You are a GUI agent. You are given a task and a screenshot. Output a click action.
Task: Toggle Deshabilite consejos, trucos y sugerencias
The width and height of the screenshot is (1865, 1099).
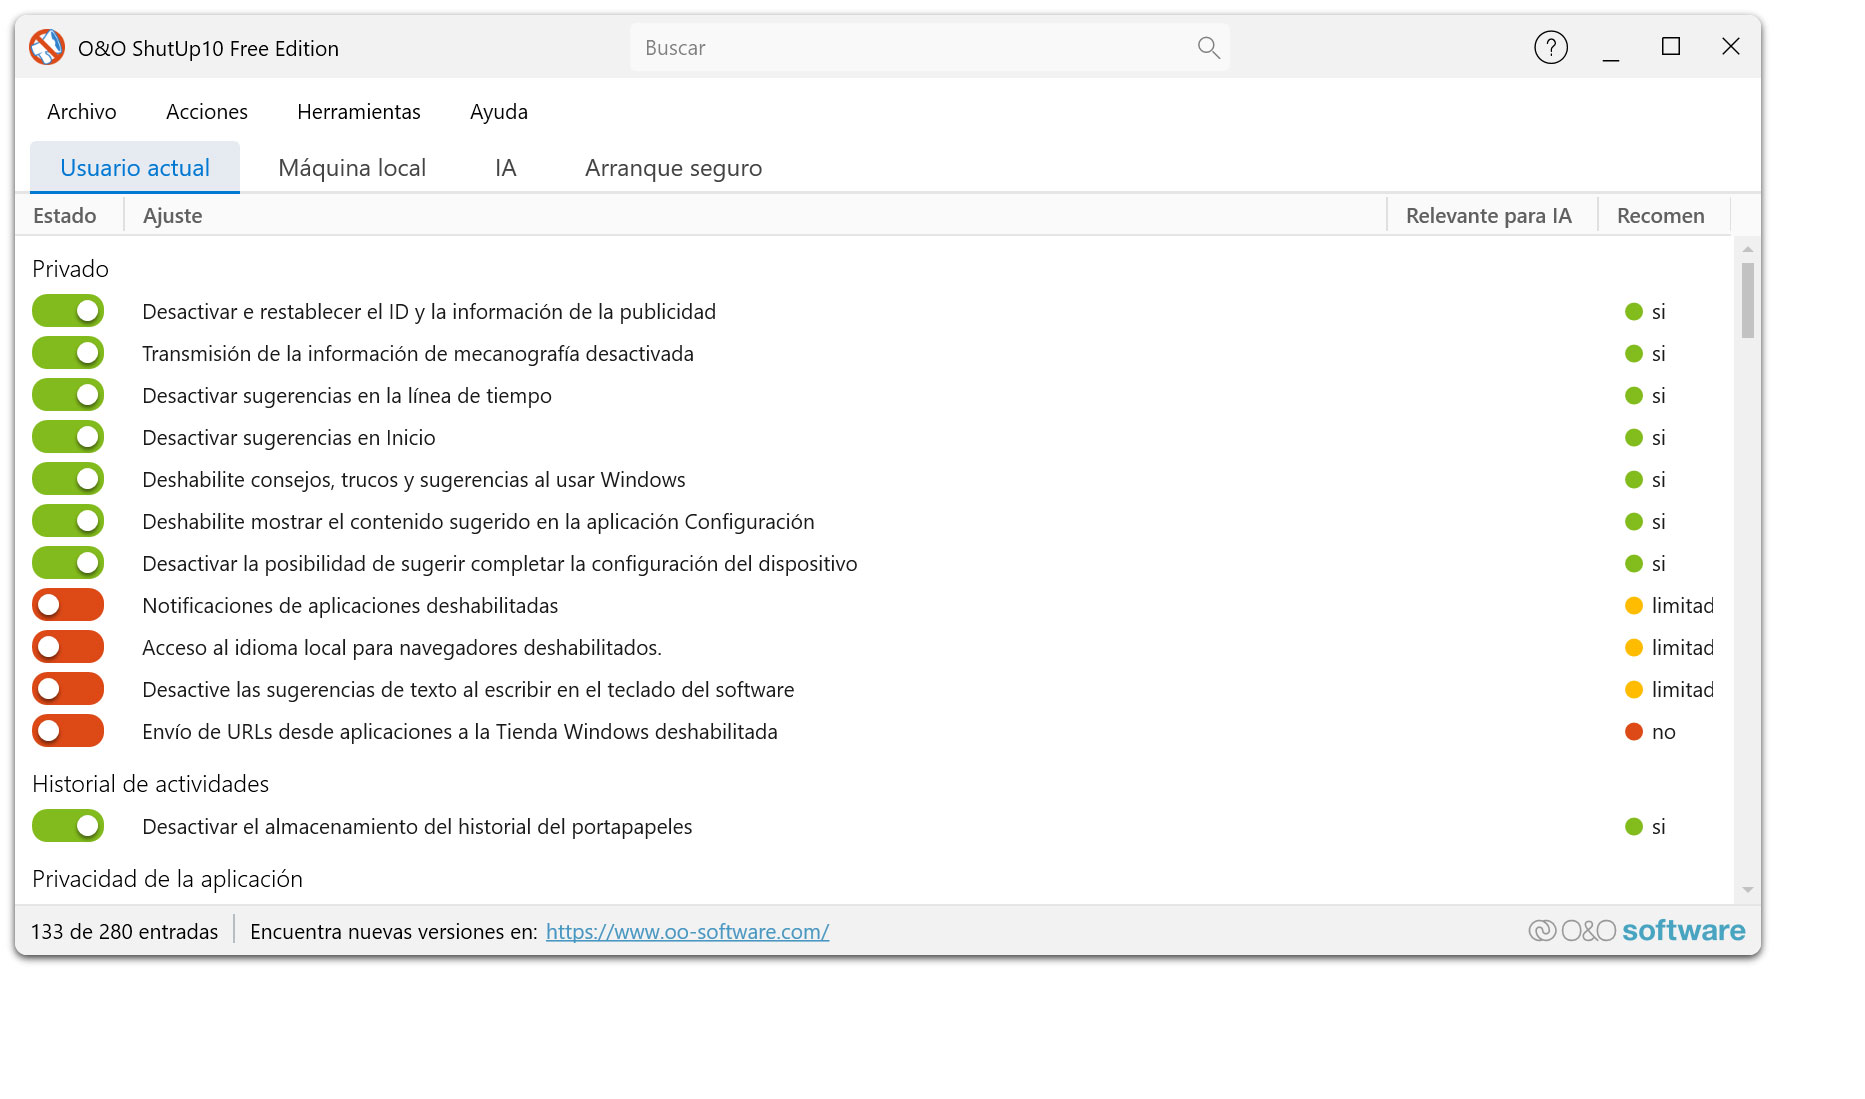68,479
